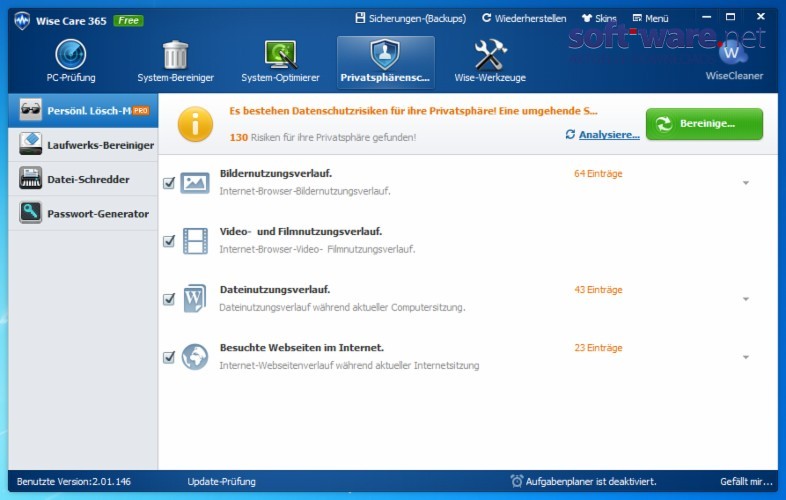Click the yellow info warning icon

195,124
